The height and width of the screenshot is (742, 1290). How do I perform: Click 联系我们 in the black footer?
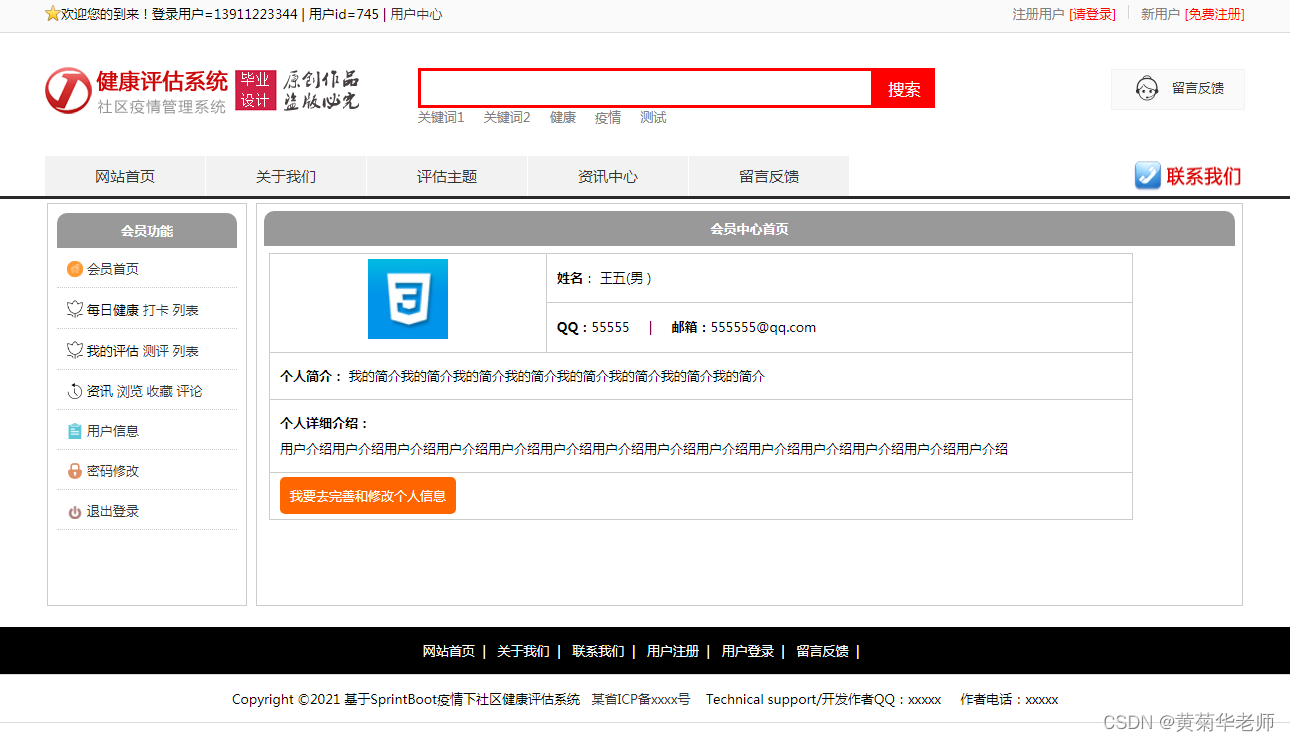(x=598, y=651)
